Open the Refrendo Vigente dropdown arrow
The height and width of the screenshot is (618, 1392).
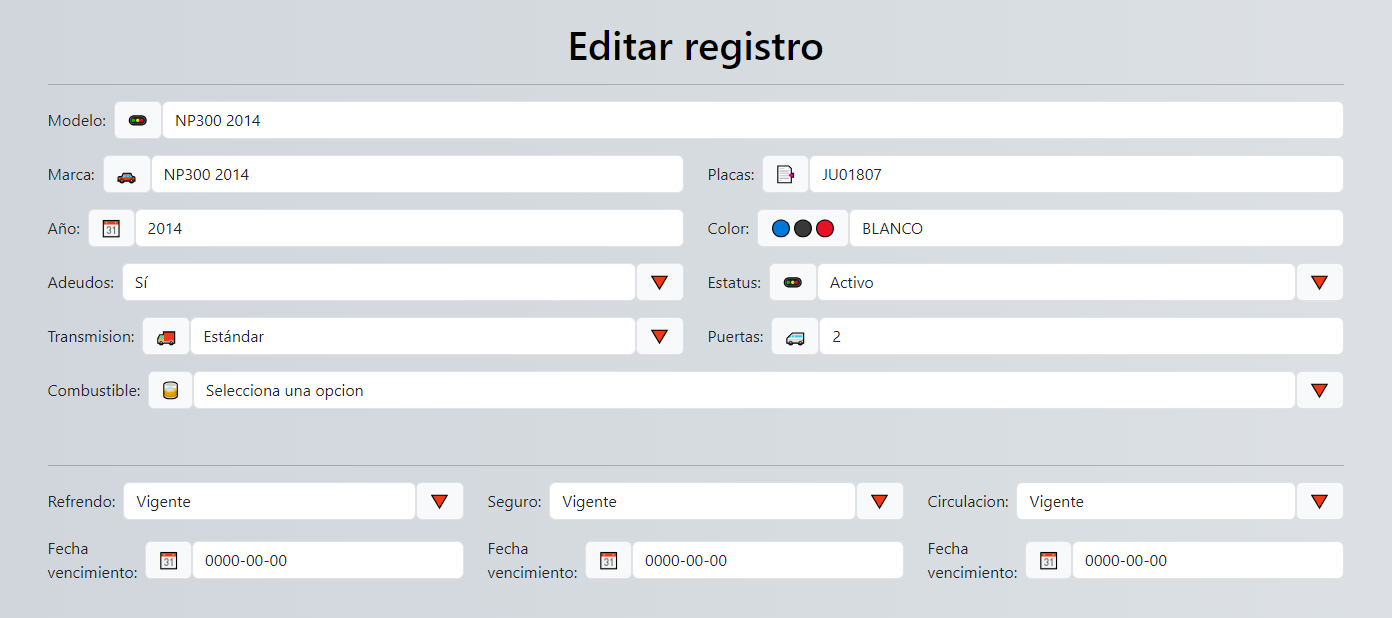[x=440, y=501]
